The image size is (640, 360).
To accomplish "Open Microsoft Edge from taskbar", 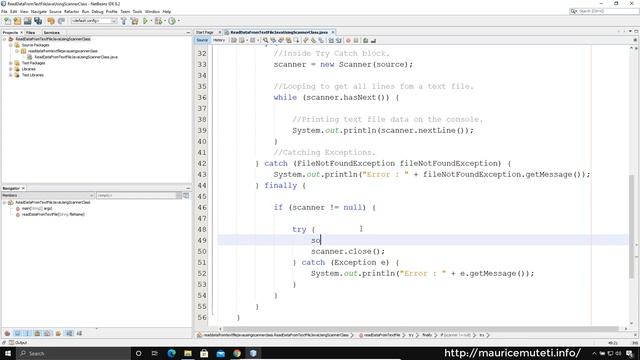I will [171, 353].
